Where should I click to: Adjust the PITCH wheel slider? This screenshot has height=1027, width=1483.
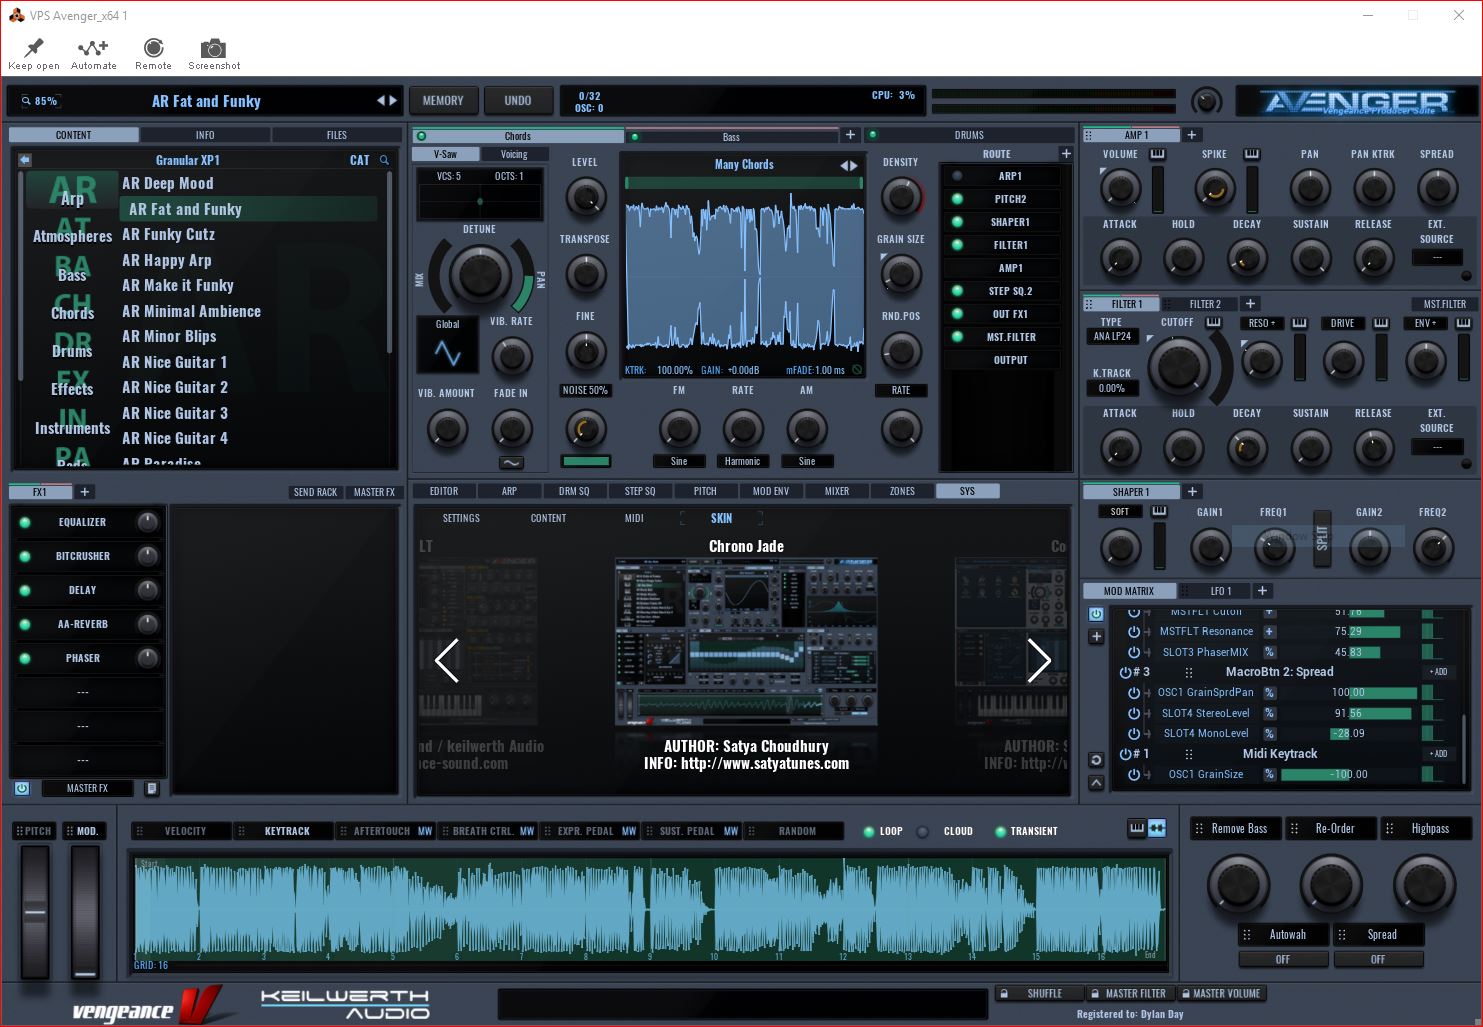[x=35, y=912]
